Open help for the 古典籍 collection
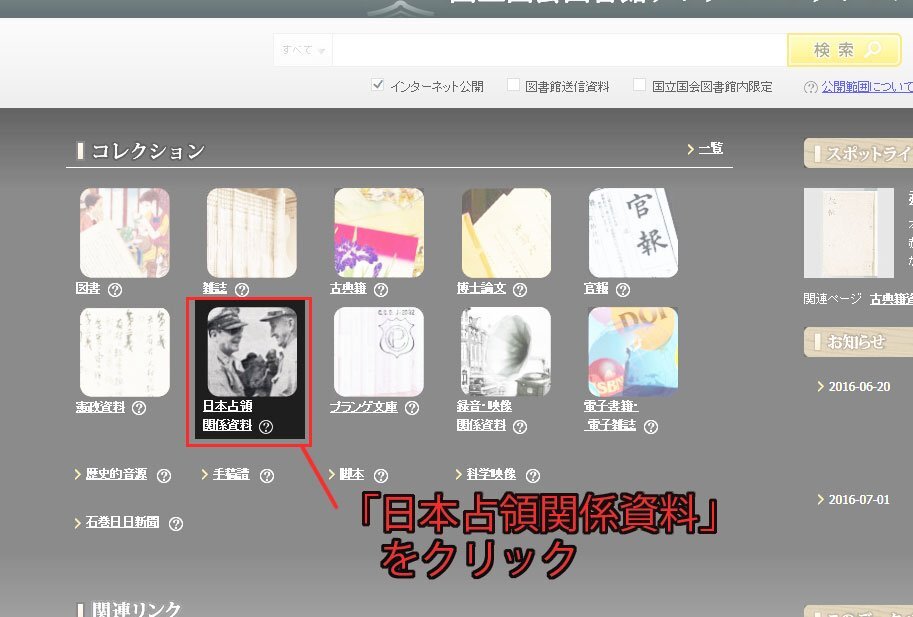913x617 pixels. [381, 289]
